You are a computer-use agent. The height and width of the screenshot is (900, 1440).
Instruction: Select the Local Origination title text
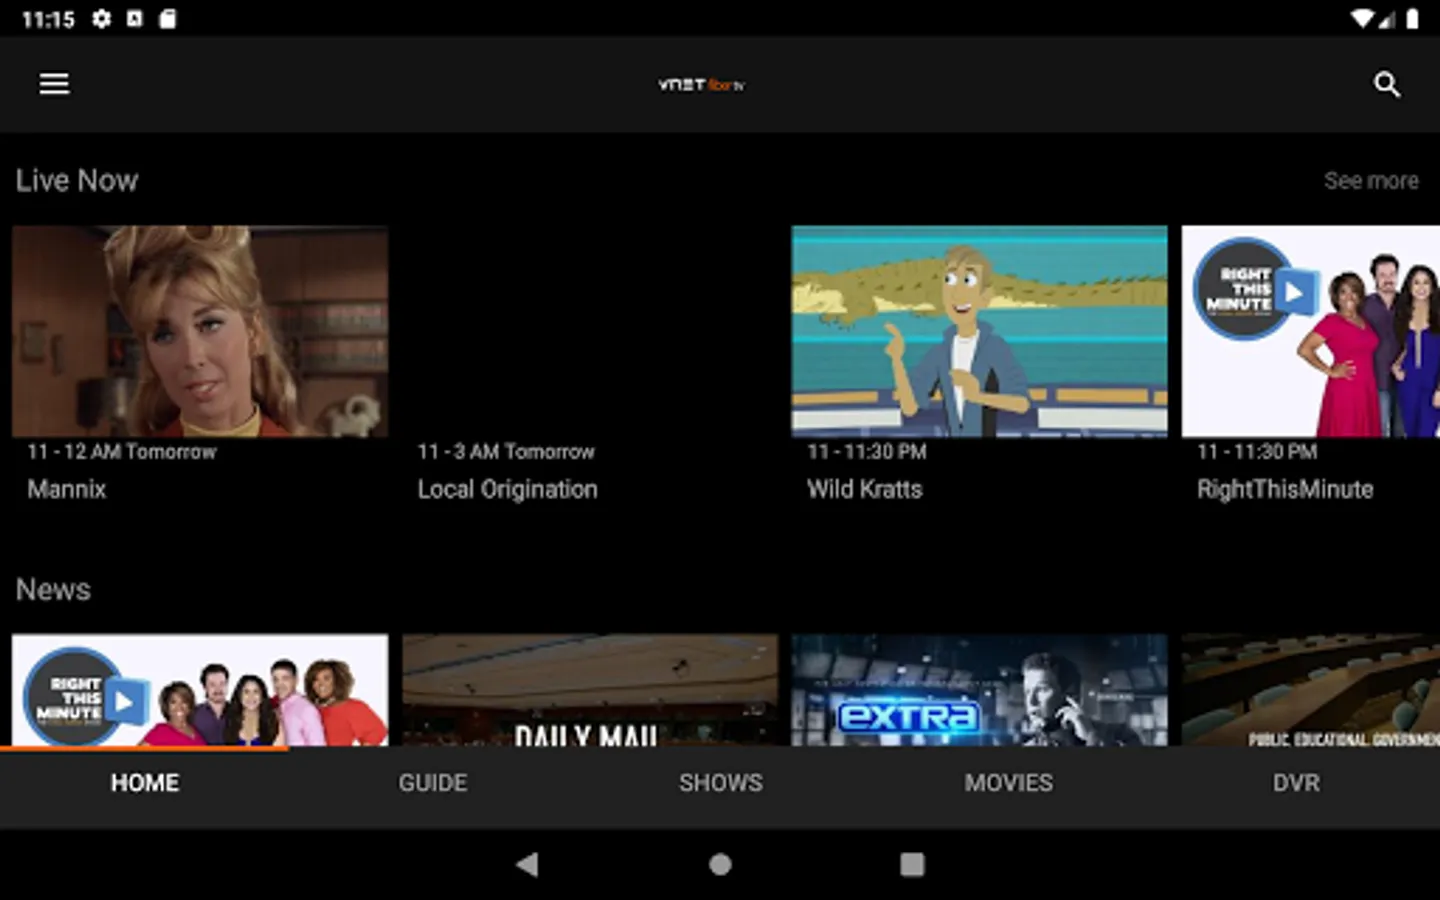point(507,489)
